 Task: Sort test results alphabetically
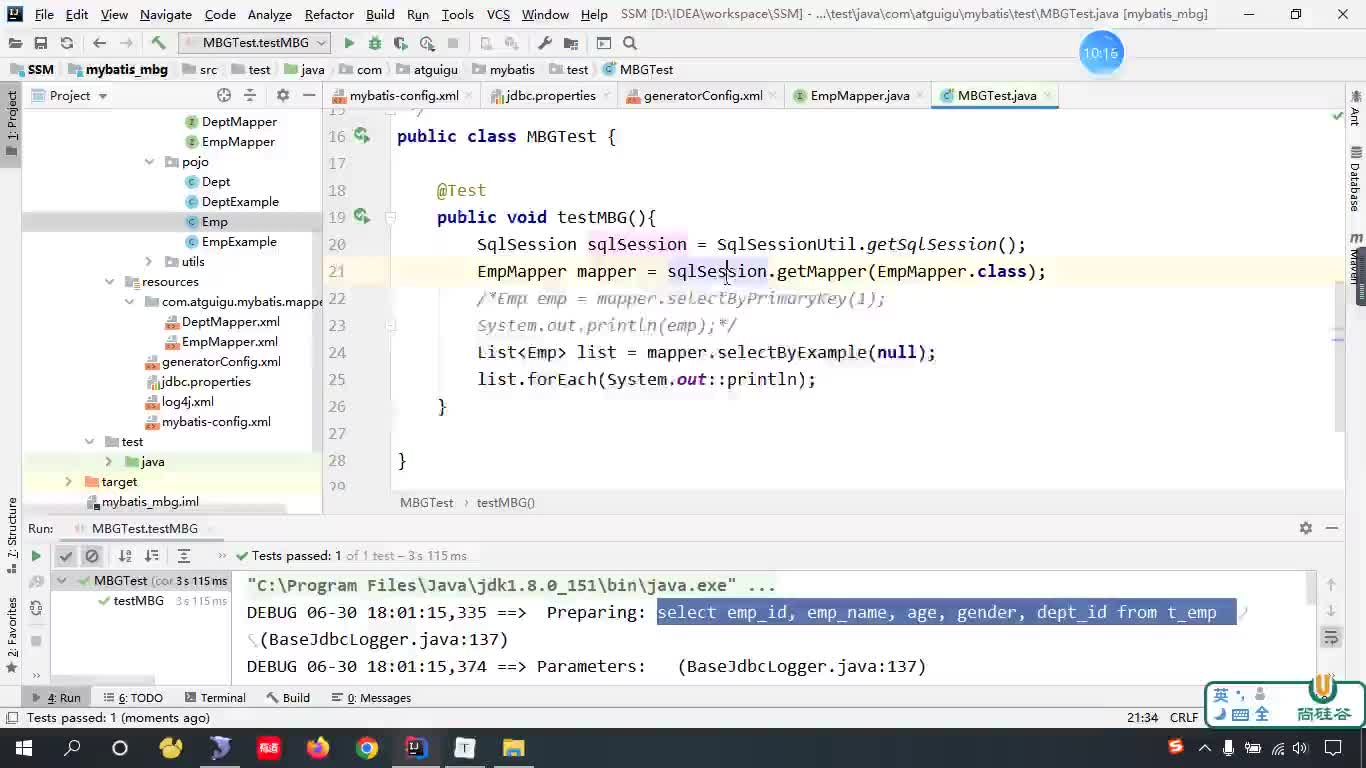click(125, 556)
